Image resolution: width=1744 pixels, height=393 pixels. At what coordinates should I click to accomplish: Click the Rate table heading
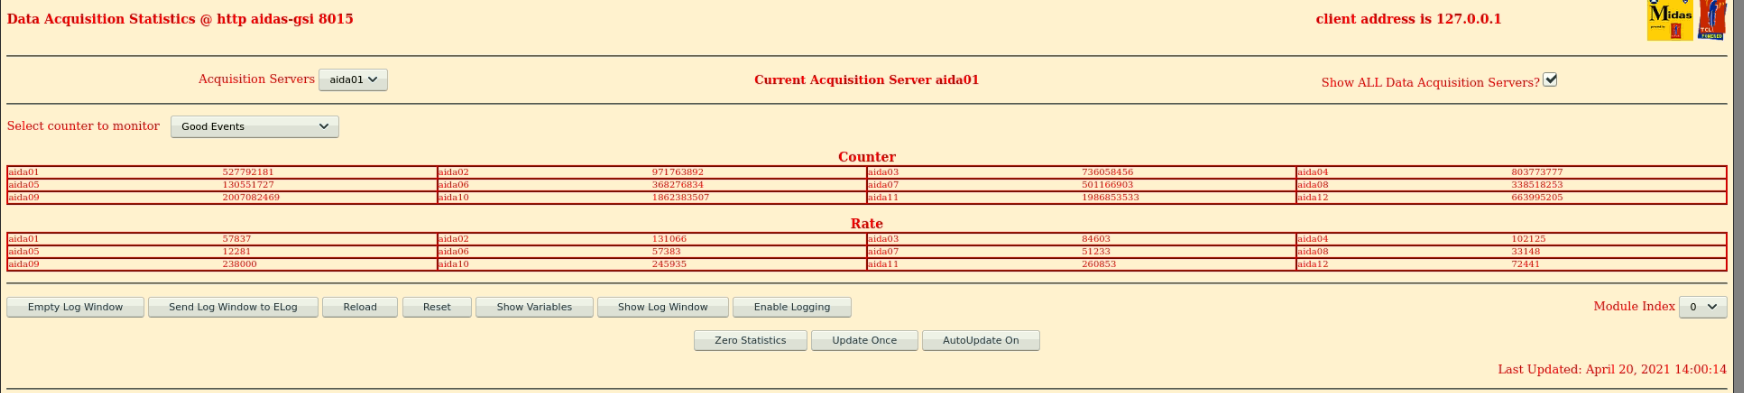click(867, 224)
